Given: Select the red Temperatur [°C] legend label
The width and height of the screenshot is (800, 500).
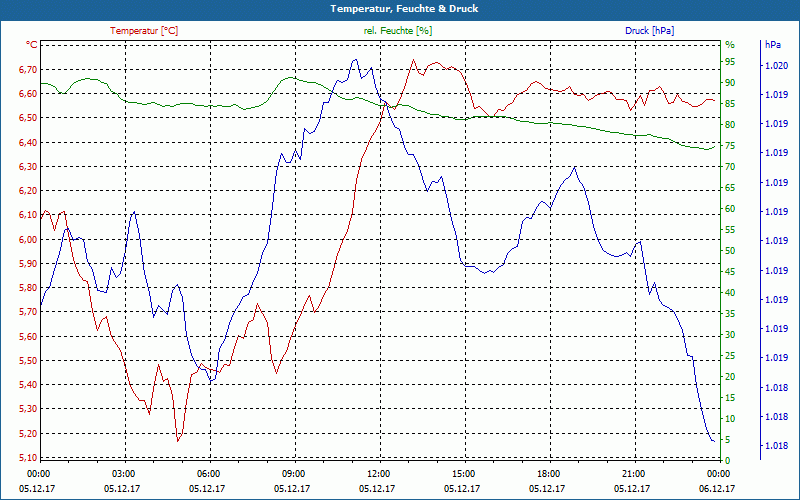Looking at the screenshot, I should click(x=144, y=31).
